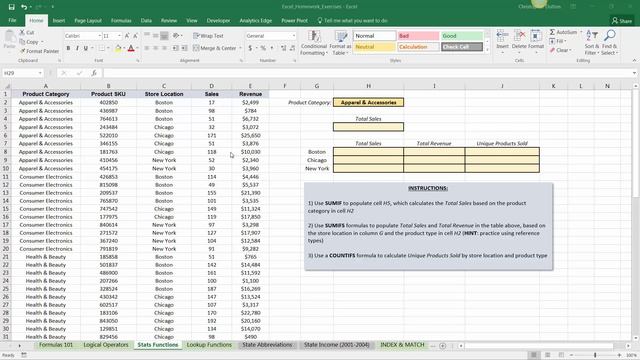Toggle underline formatting
This screenshot has width=640, height=360.
tap(86, 49)
